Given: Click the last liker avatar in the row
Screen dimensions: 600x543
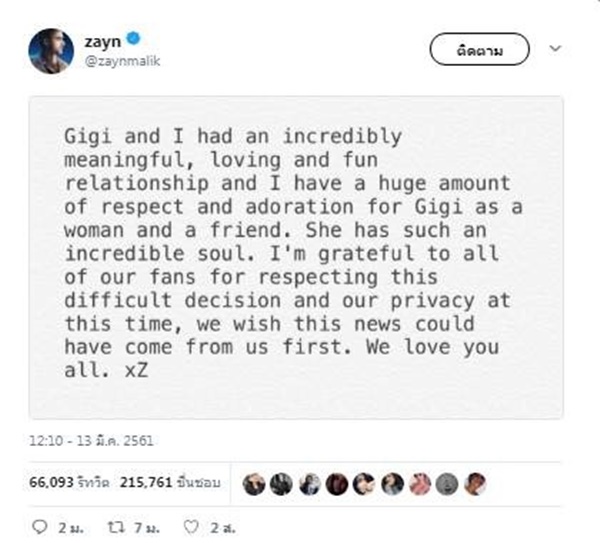Looking at the screenshot, I should 476,482.
